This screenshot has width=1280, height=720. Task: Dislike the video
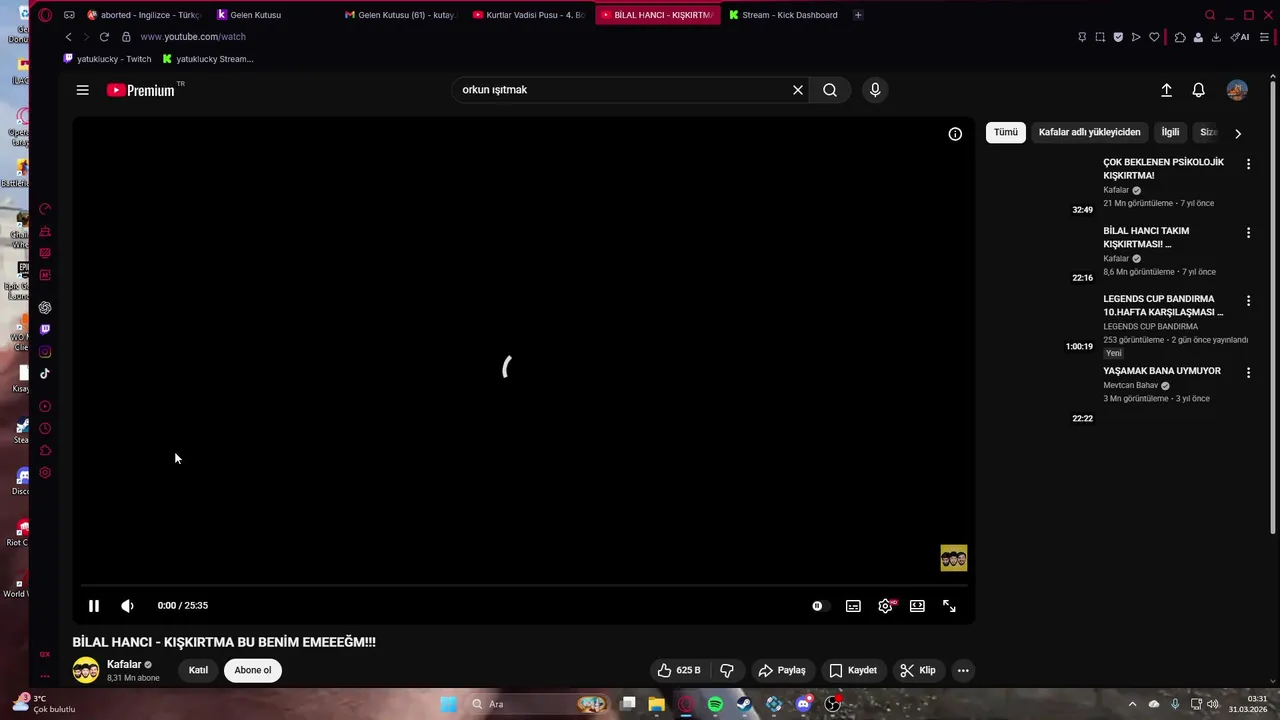[x=727, y=670]
